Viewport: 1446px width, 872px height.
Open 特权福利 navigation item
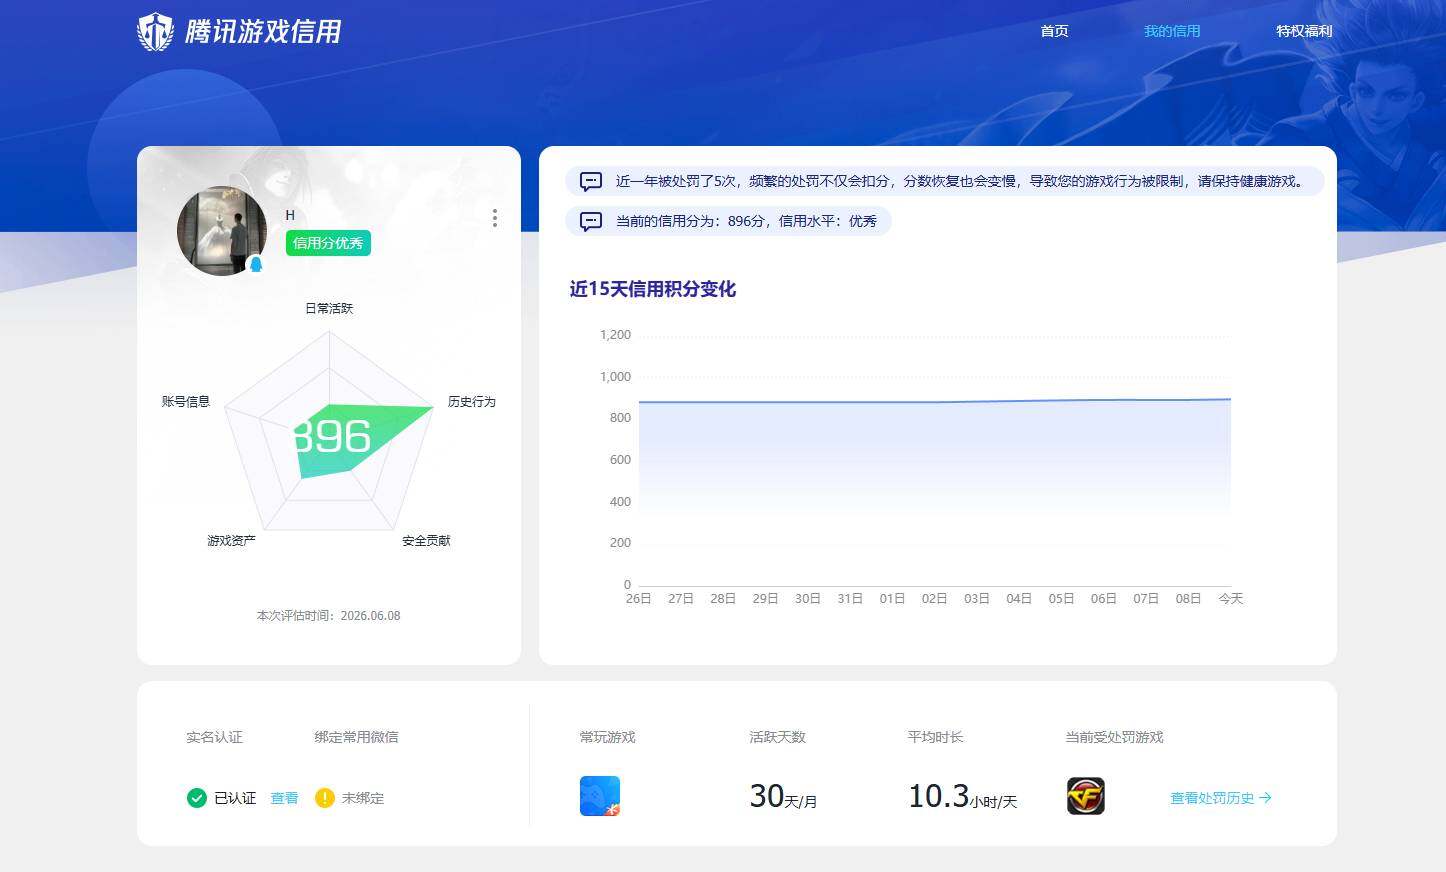point(1304,31)
